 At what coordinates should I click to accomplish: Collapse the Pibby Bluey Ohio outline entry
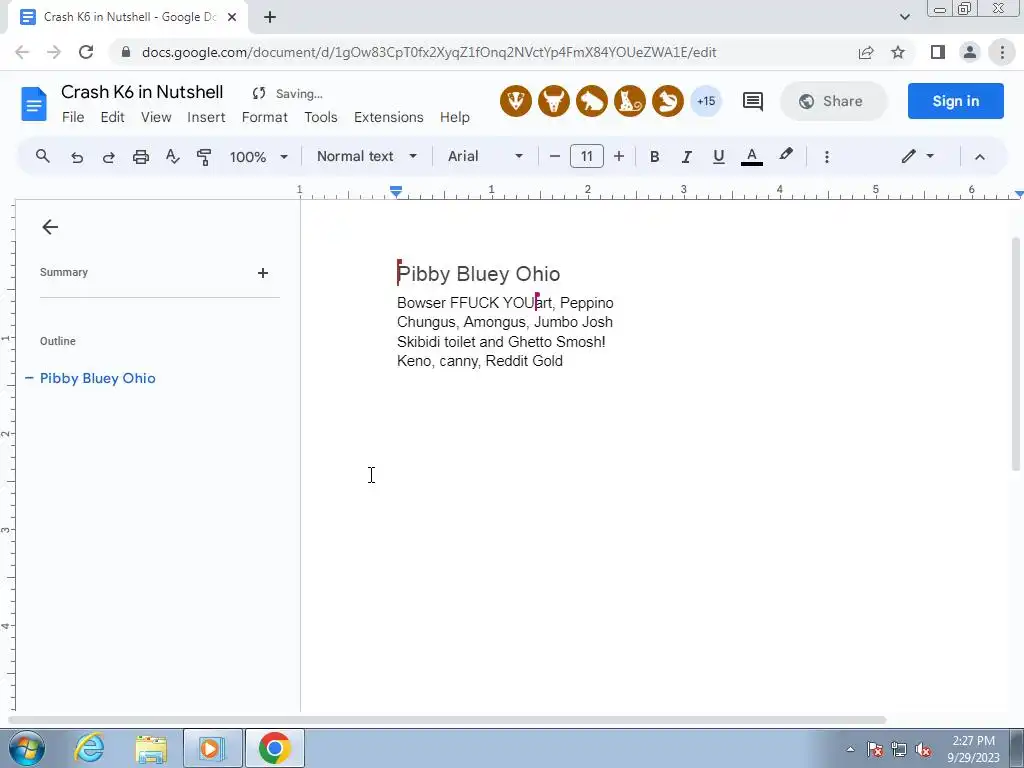(29, 378)
